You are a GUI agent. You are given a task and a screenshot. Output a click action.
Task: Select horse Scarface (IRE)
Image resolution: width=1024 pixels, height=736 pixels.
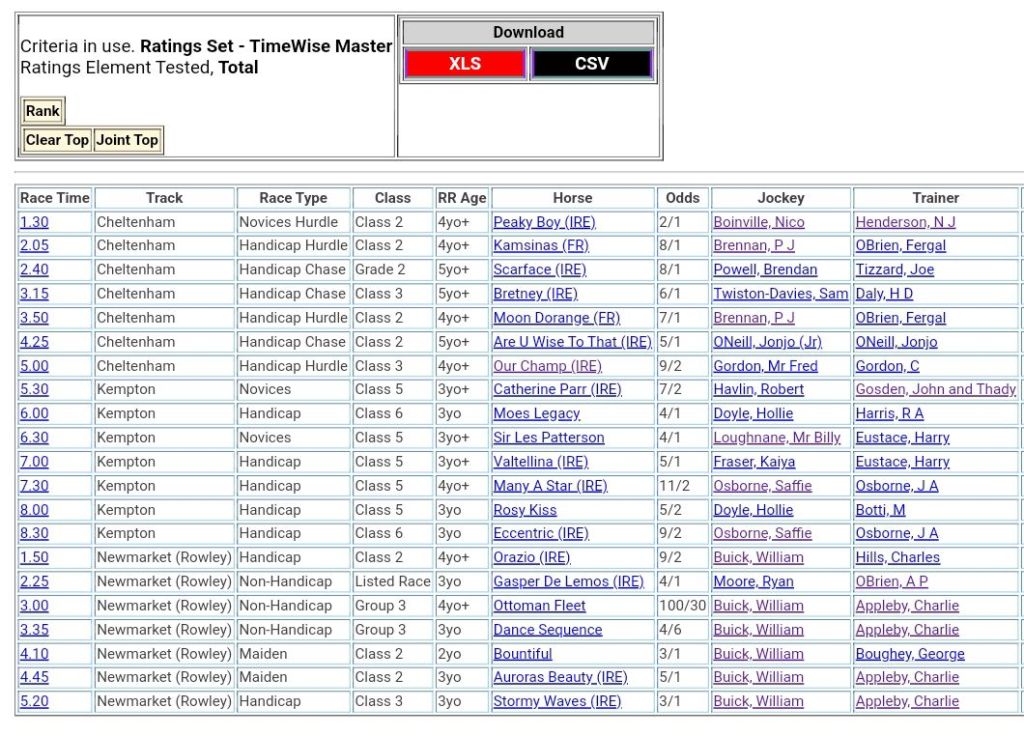tap(539, 270)
